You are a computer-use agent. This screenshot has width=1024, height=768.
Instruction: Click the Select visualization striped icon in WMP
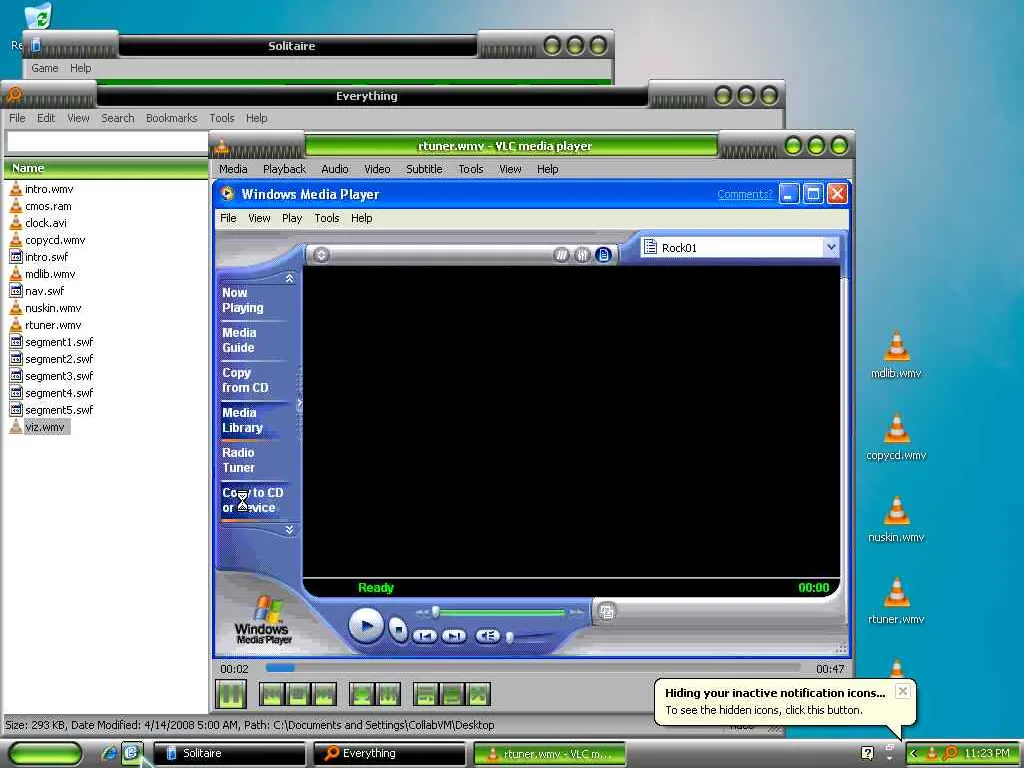click(x=561, y=255)
